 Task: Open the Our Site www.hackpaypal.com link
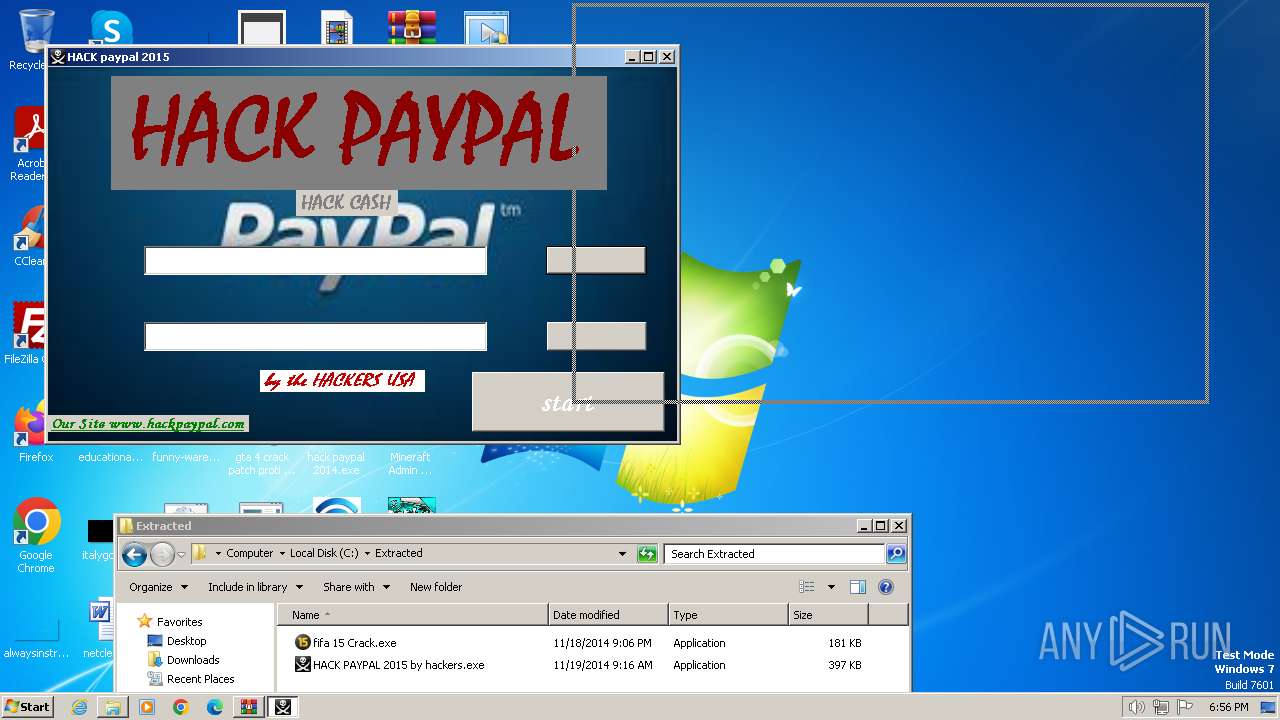coord(148,424)
